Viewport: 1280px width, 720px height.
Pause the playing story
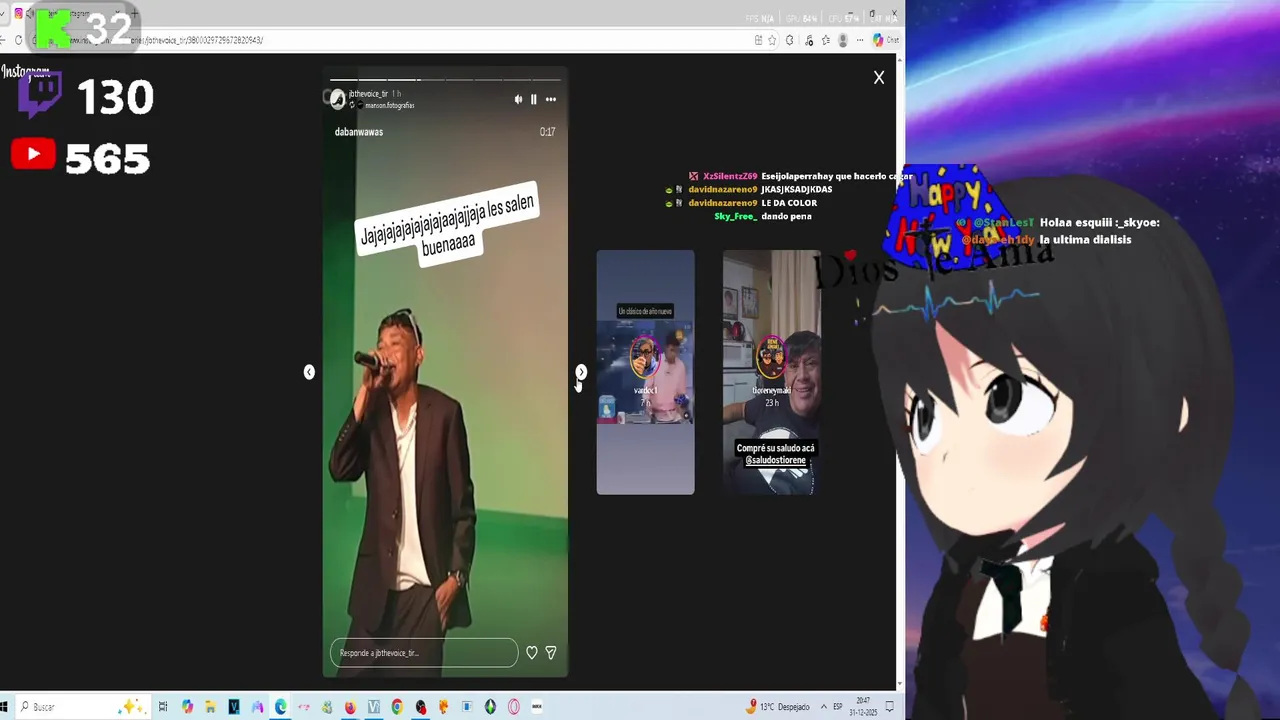pos(533,99)
